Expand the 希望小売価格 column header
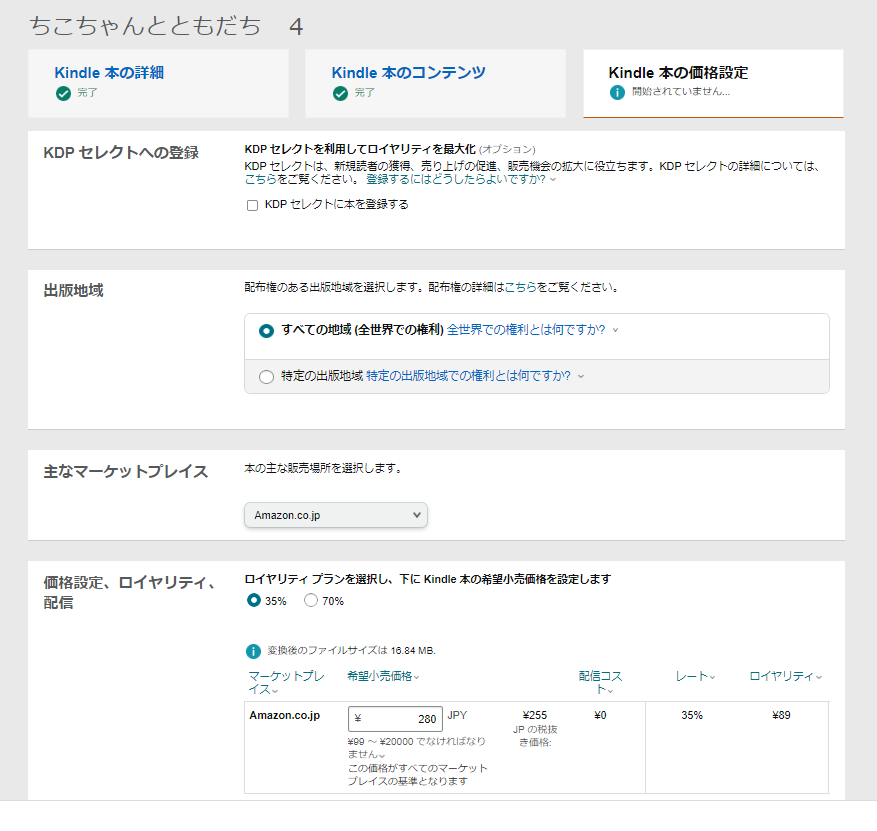 click(x=383, y=676)
